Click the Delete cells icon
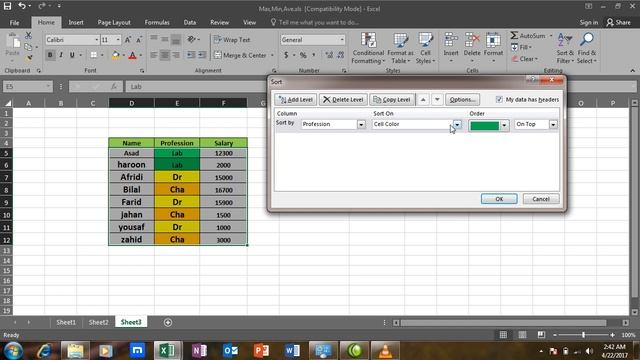The width and height of the screenshot is (640, 360). point(472,41)
